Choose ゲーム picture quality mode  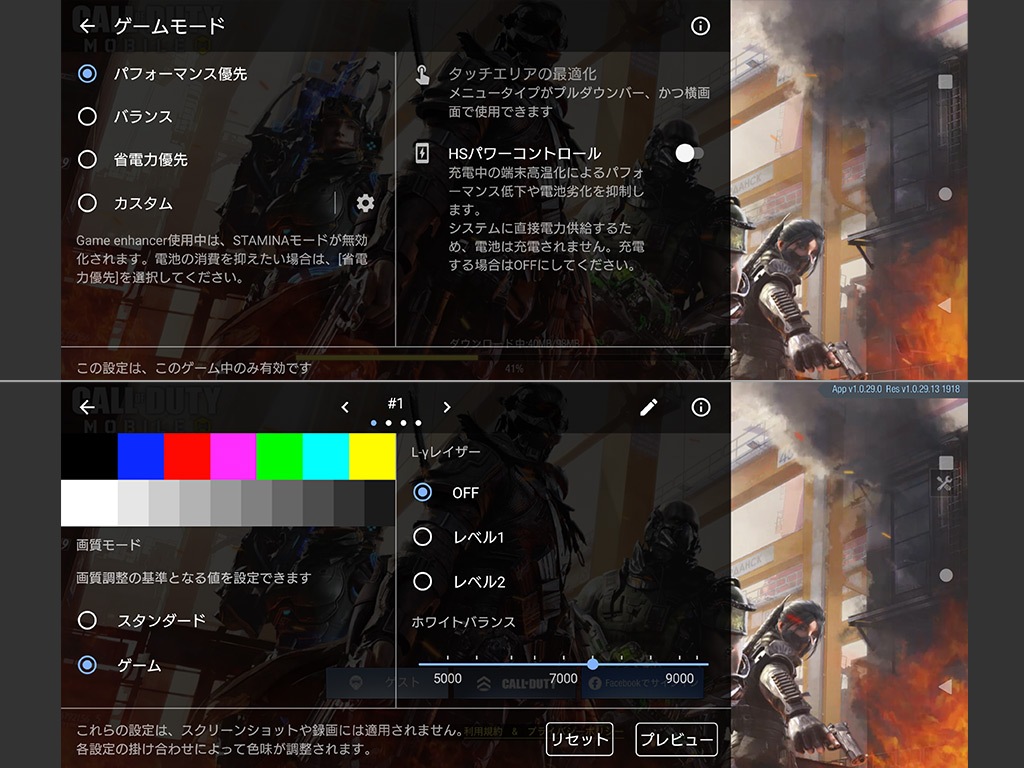click(120, 665)
